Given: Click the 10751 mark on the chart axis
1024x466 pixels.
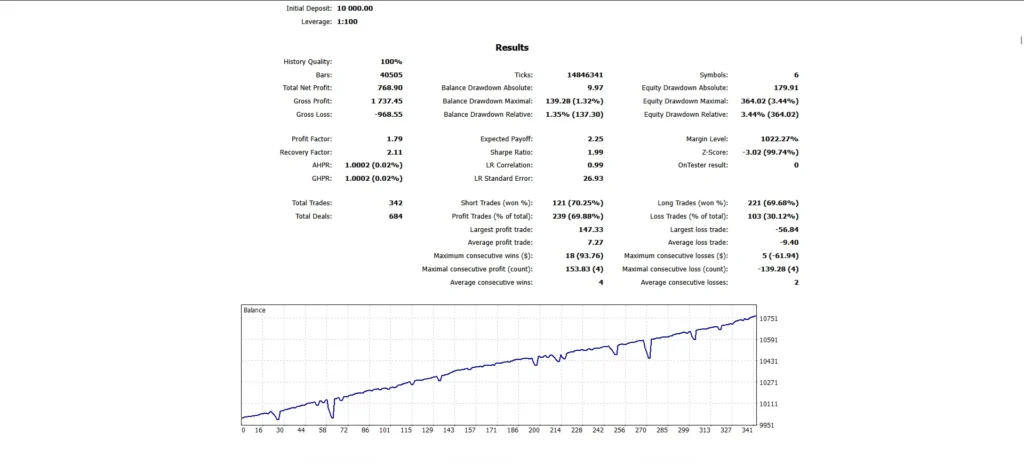Looking at the screenshot, I should (769, 318).
